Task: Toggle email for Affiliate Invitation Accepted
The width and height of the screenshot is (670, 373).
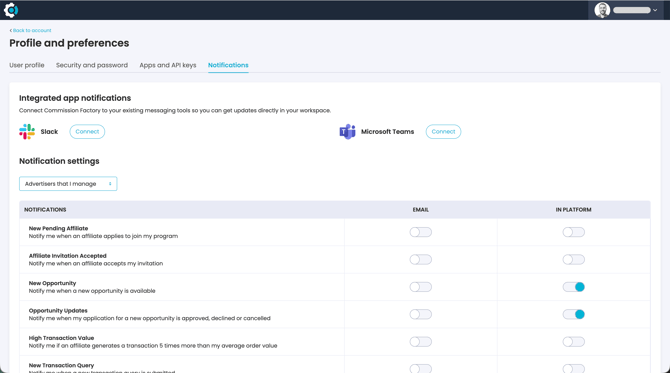Action: 421,259
